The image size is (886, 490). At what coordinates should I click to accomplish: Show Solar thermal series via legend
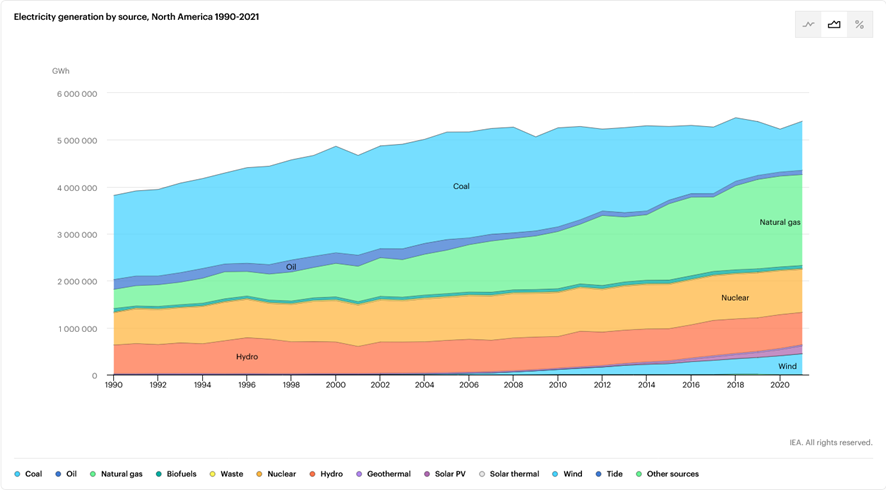tap(510, 474)
